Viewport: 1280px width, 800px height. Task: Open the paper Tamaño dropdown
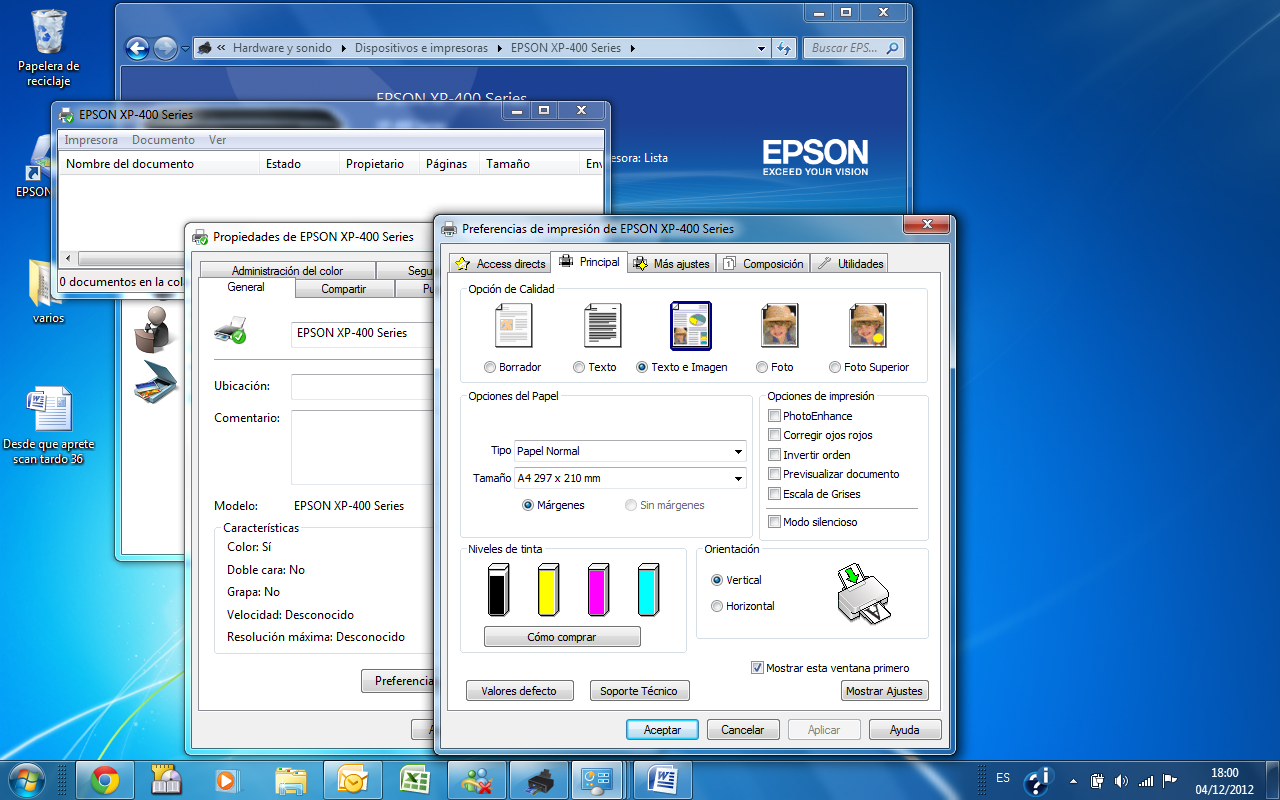[738, 478]
